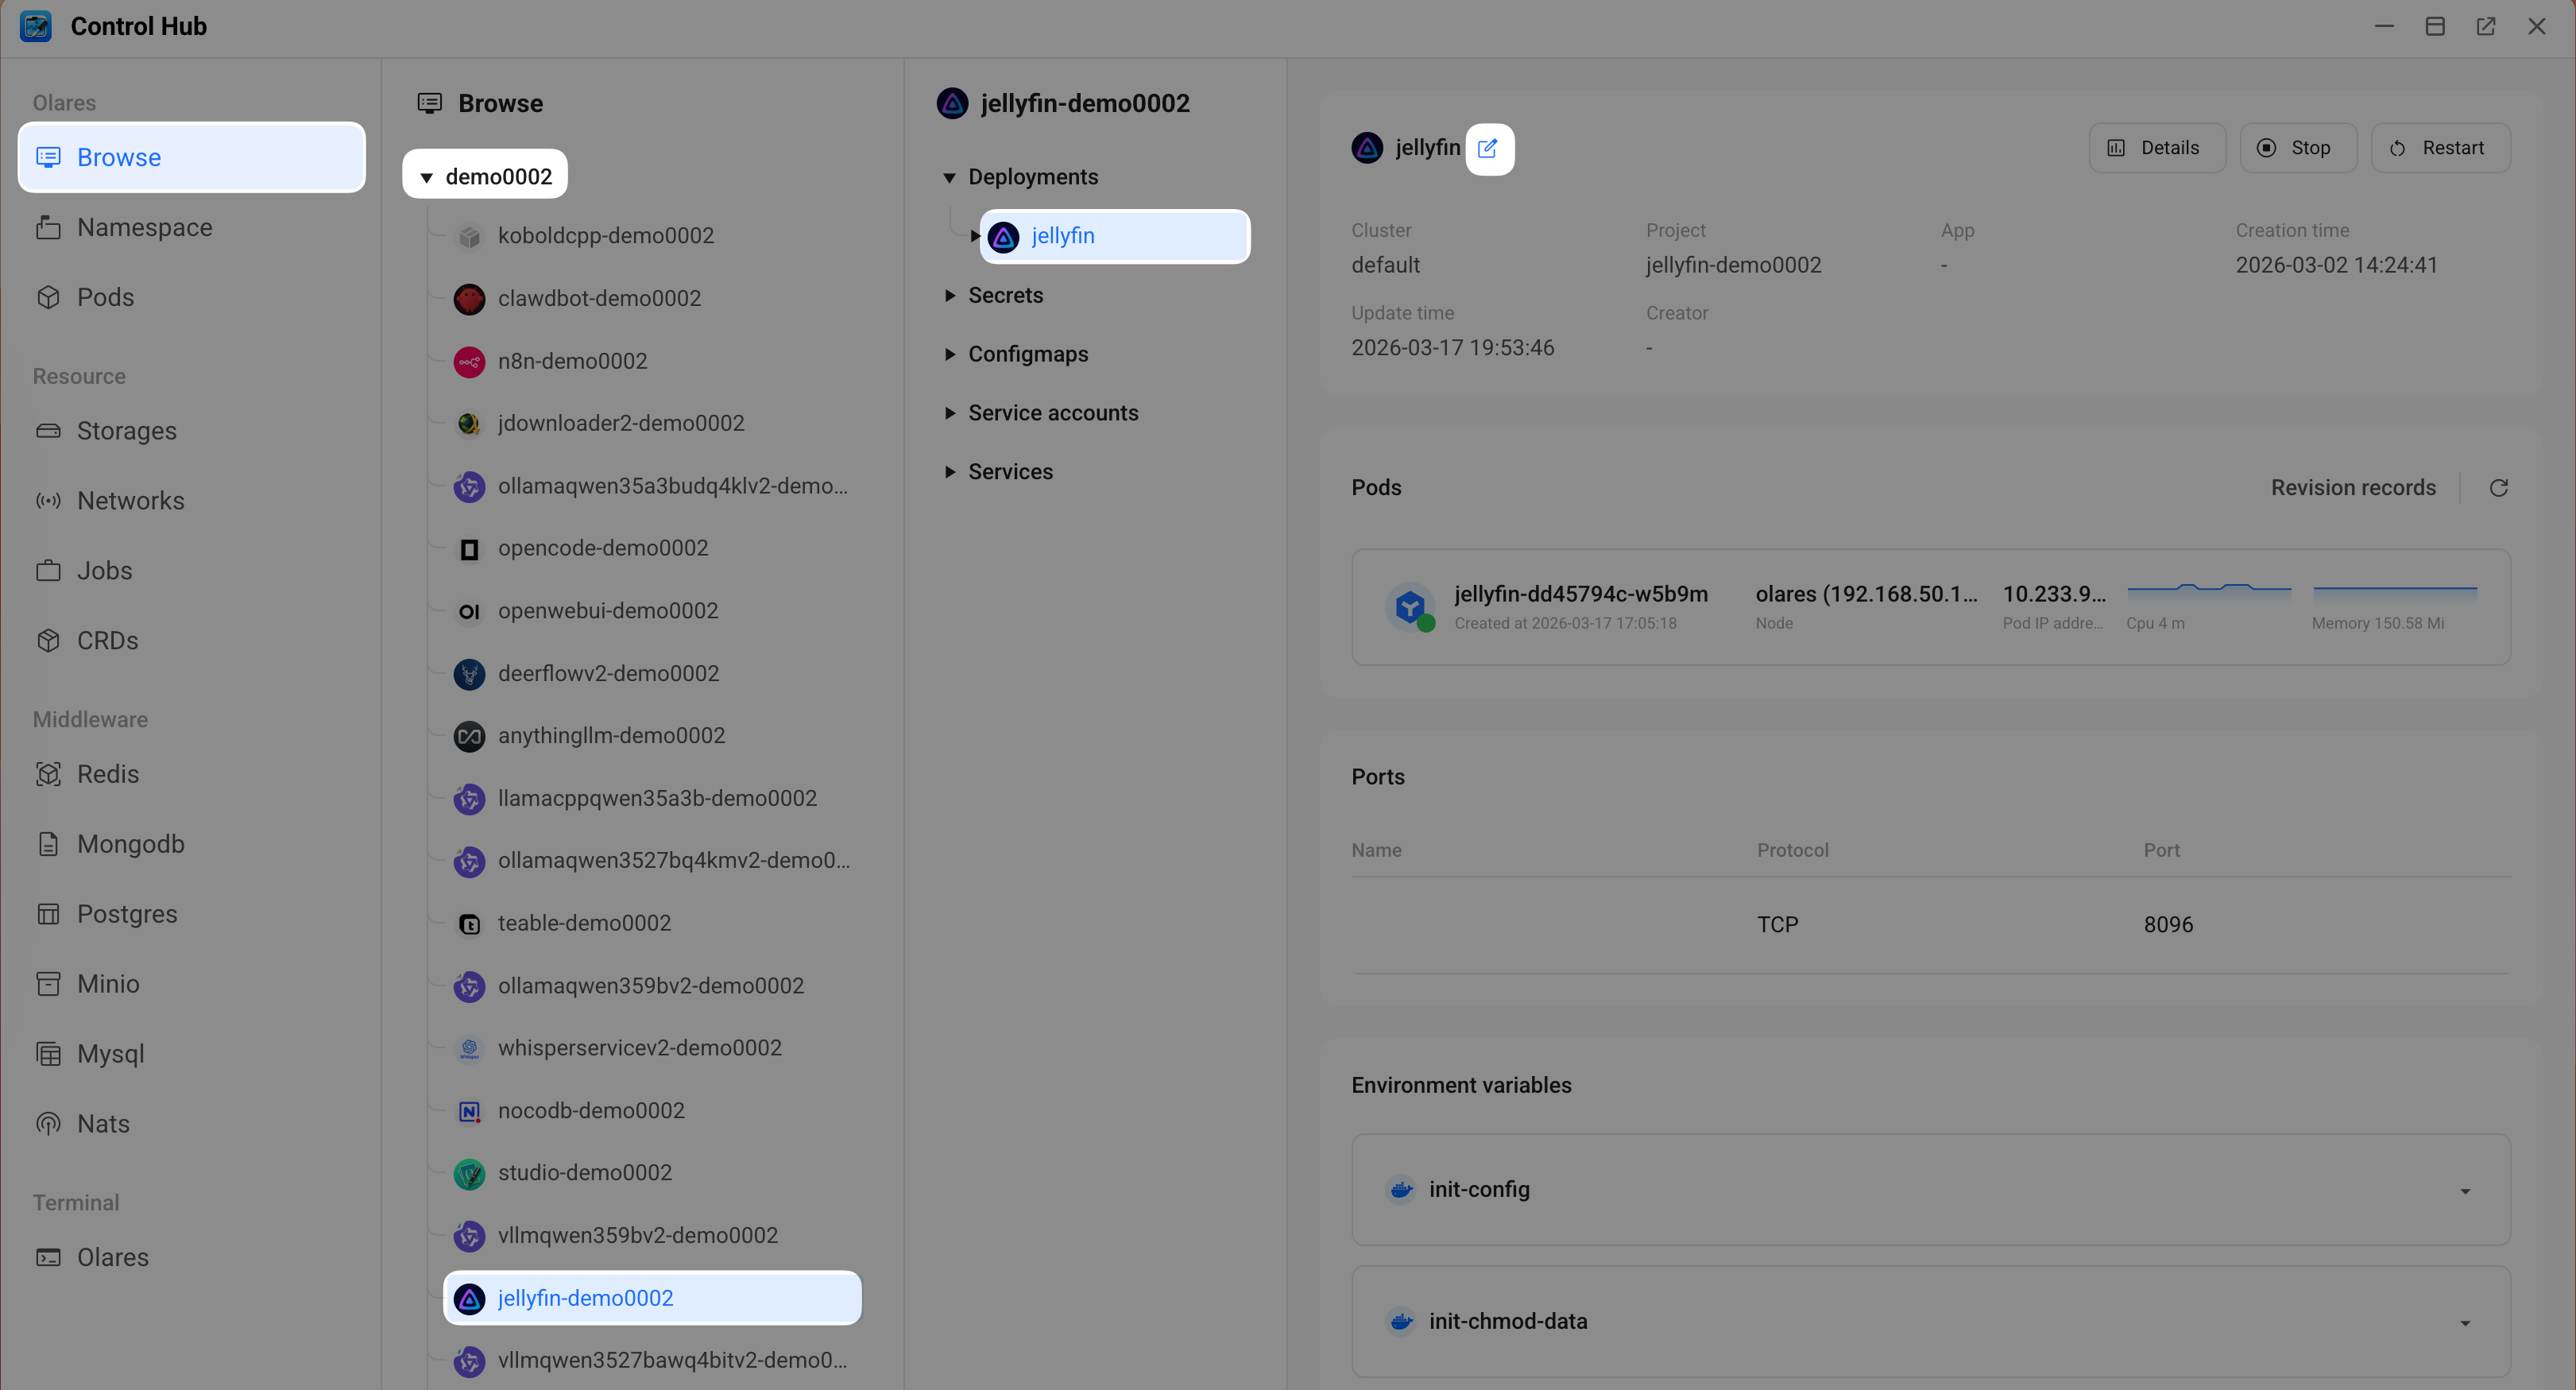The width and height of the screenshot is (2576, 1390).
Task: Open Revision records
Action: click(2353, 487)
